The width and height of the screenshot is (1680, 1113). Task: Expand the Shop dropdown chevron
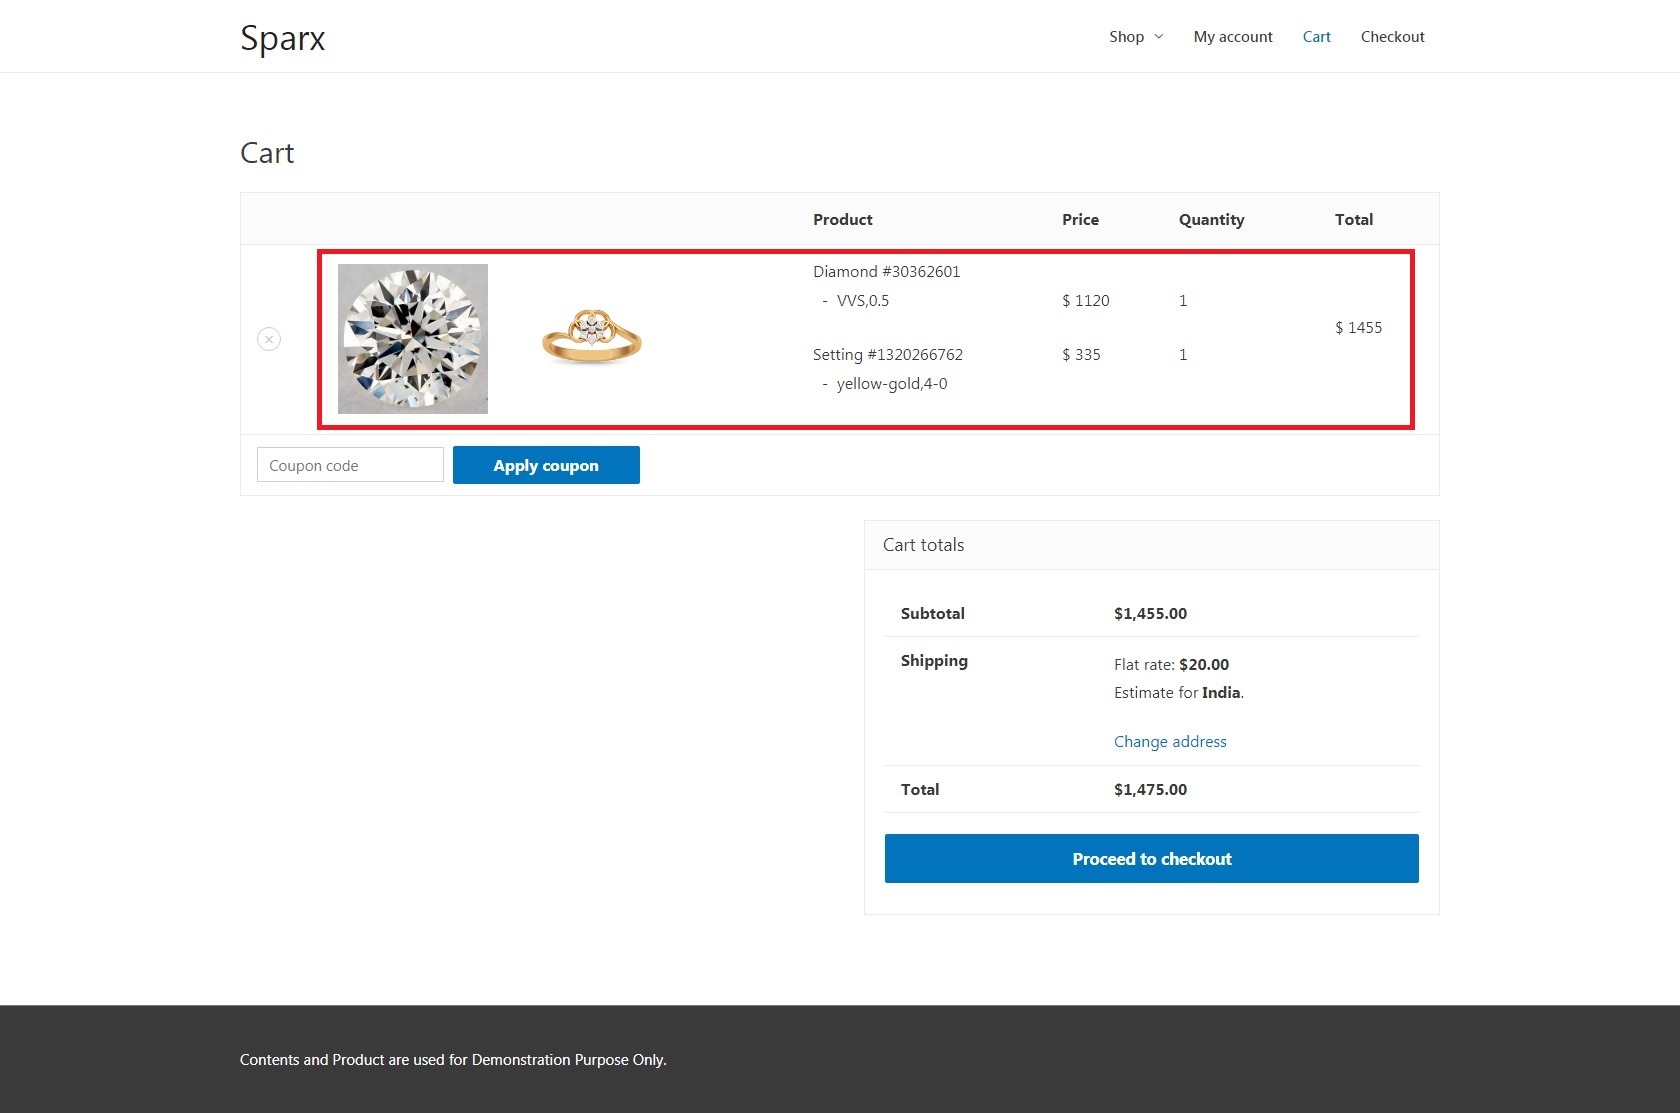coord(1159,37)
